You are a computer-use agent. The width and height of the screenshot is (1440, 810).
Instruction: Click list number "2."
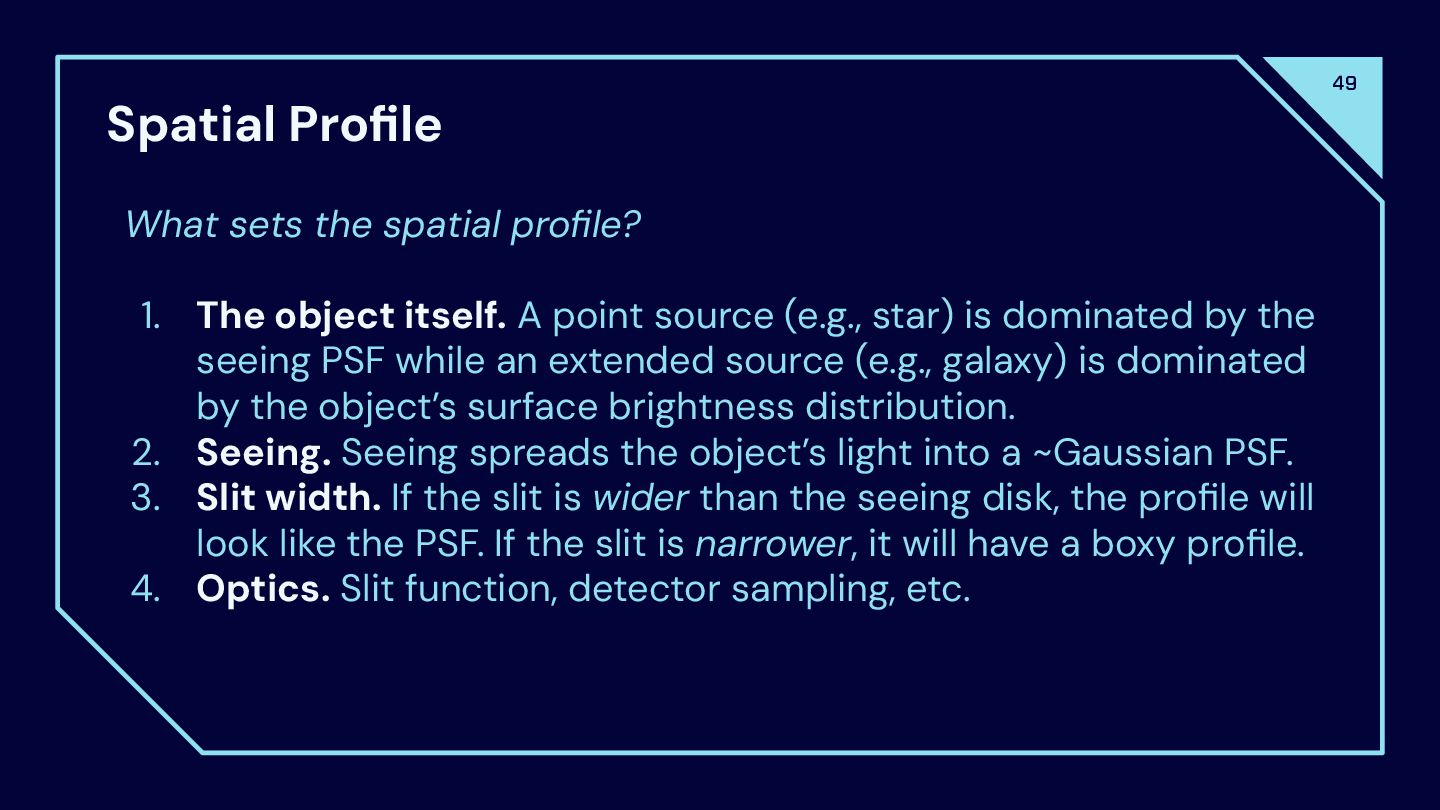[146, 453]
